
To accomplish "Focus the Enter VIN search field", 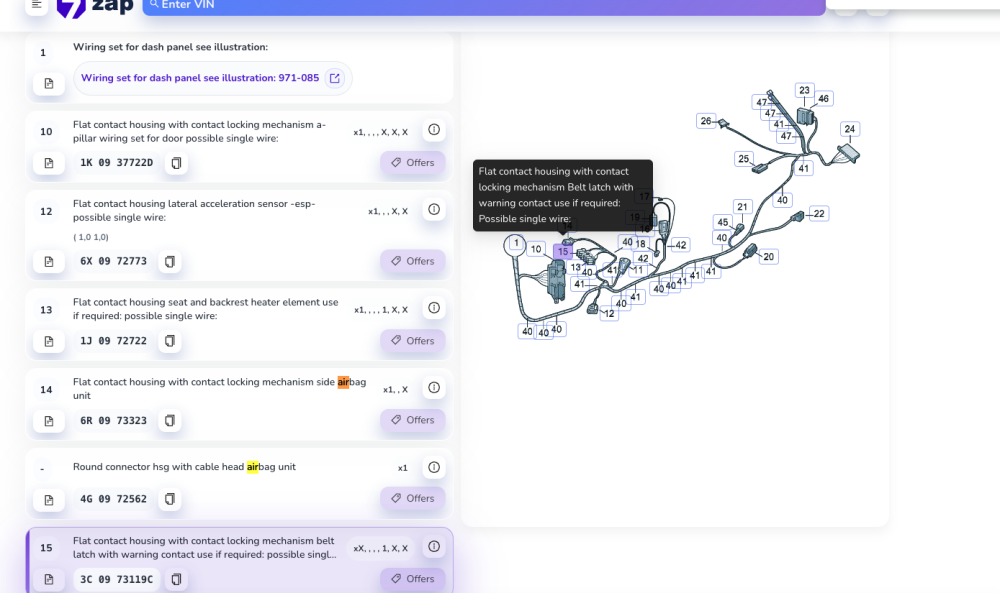I will (483, 6).
